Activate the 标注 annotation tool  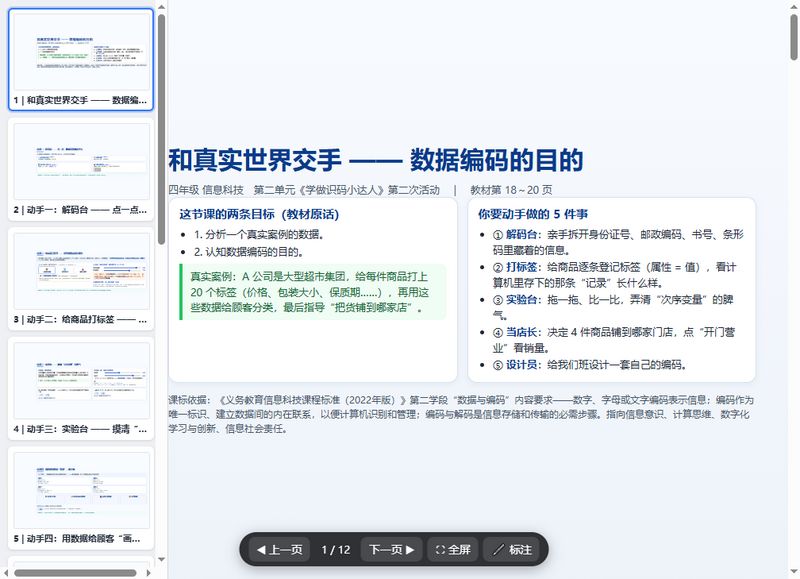tap(512, 549)
